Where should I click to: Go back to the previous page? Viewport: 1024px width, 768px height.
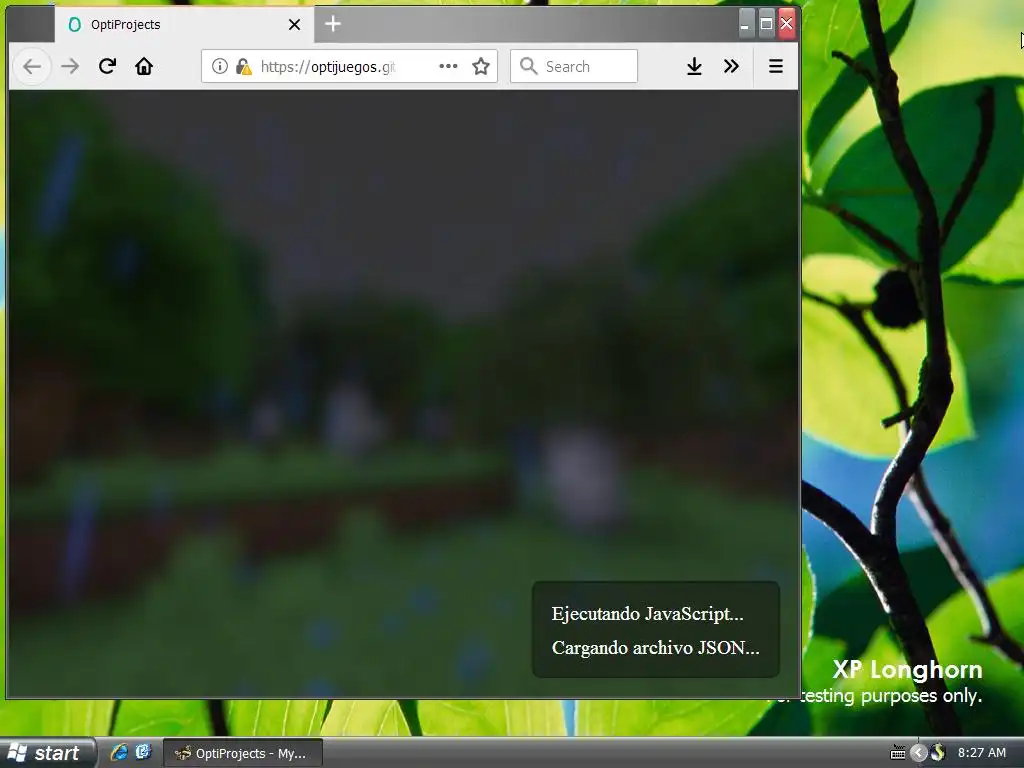(x=32, y=66)
